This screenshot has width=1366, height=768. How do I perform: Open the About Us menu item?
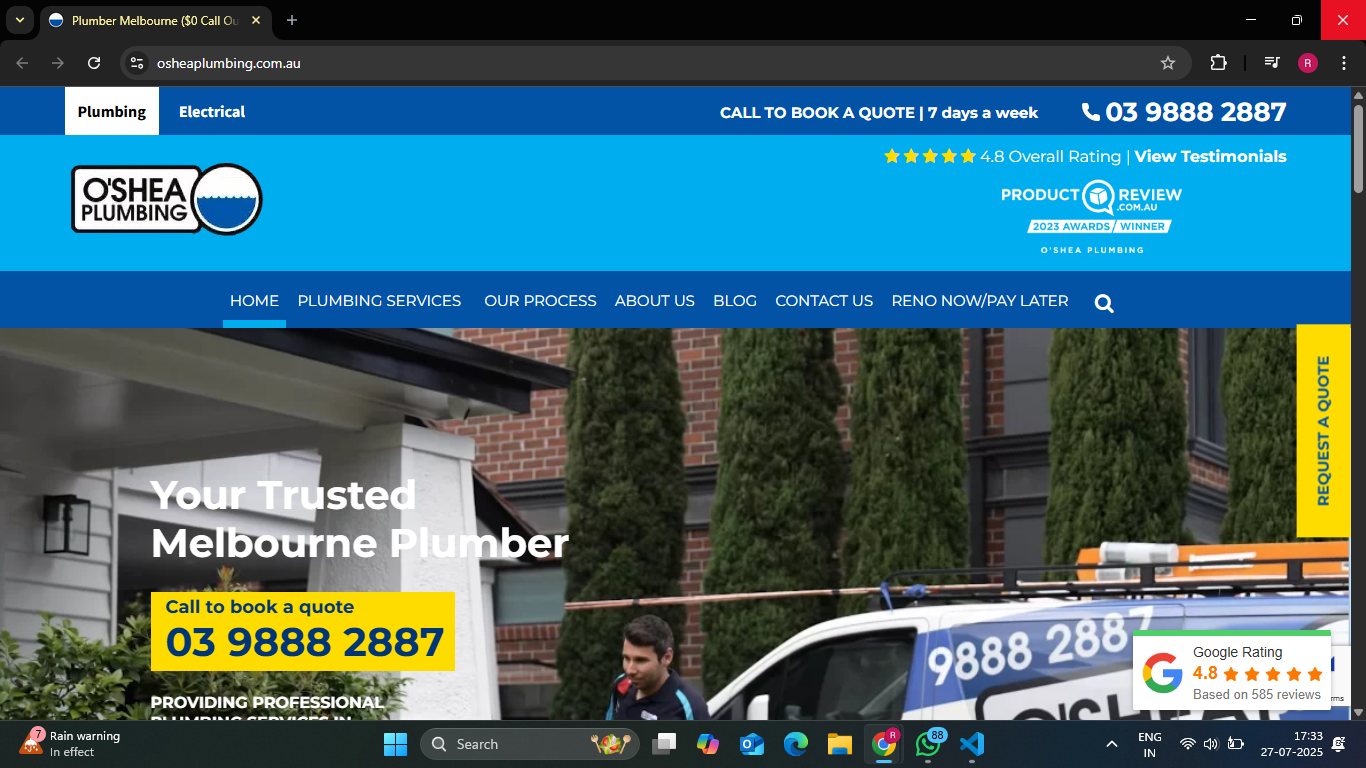pyautogui.click(x=654, y=301)
